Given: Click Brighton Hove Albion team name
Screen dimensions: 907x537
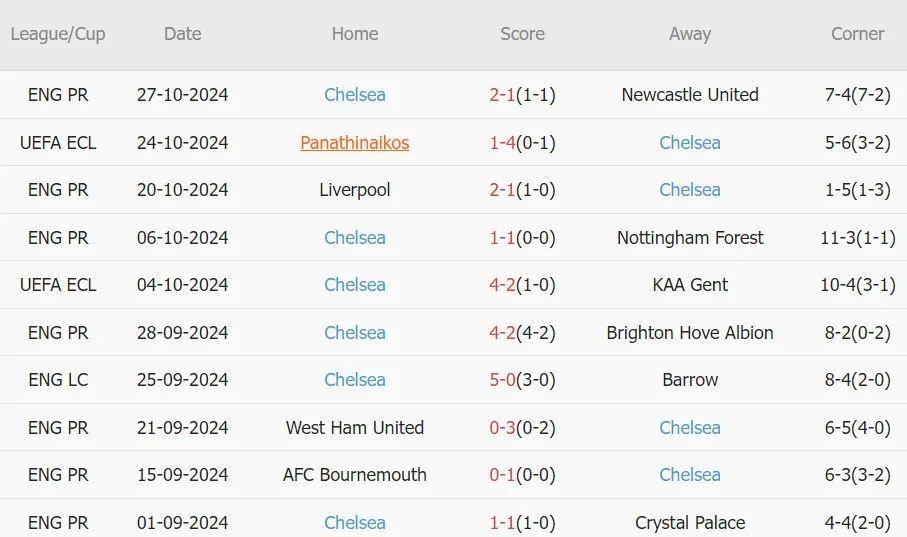Looking at the screenshot, I should pos(690,333).
